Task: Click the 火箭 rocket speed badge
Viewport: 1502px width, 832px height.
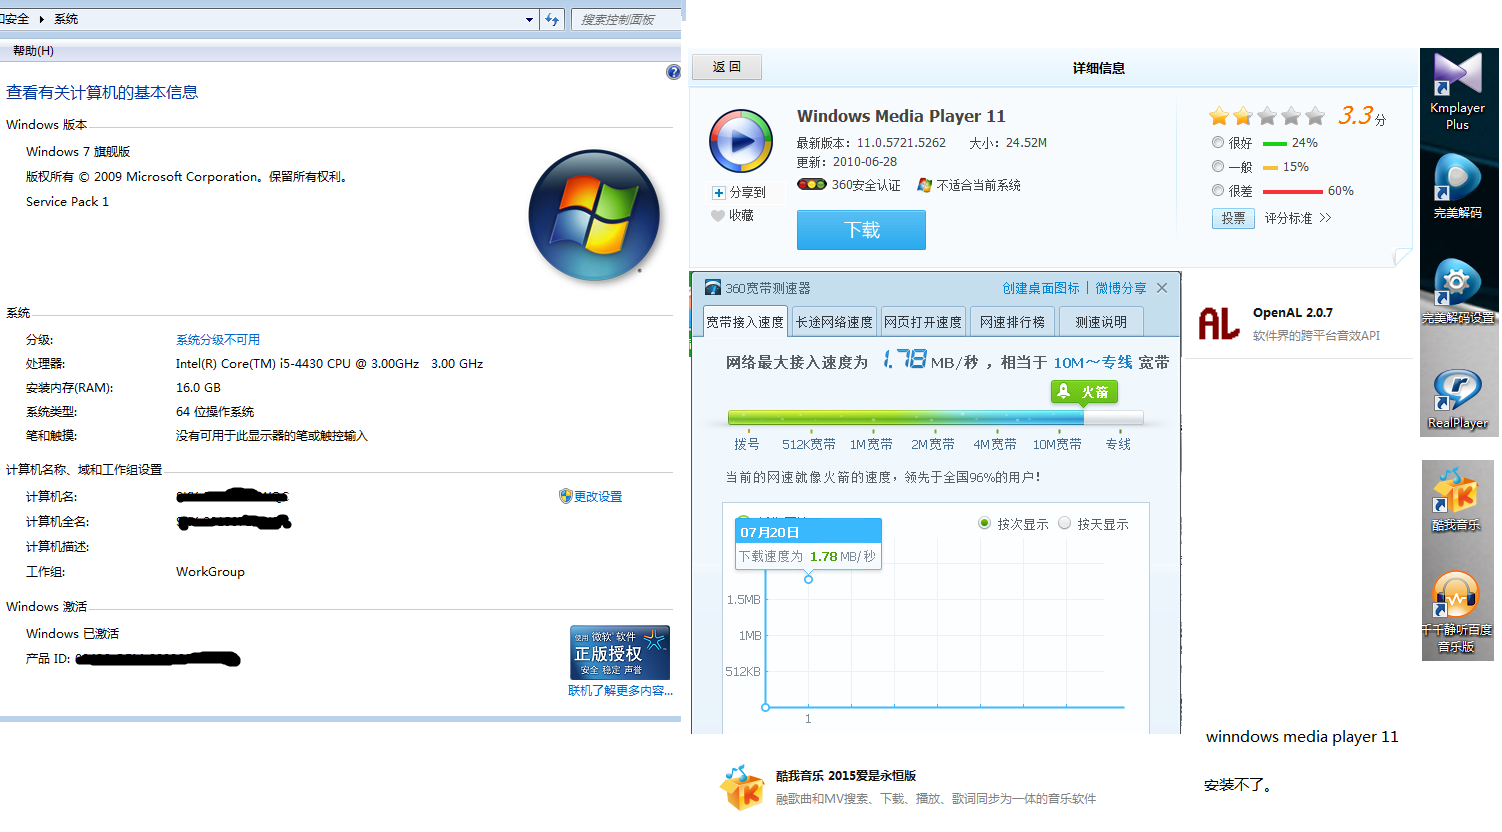Action: (1084, 392)
